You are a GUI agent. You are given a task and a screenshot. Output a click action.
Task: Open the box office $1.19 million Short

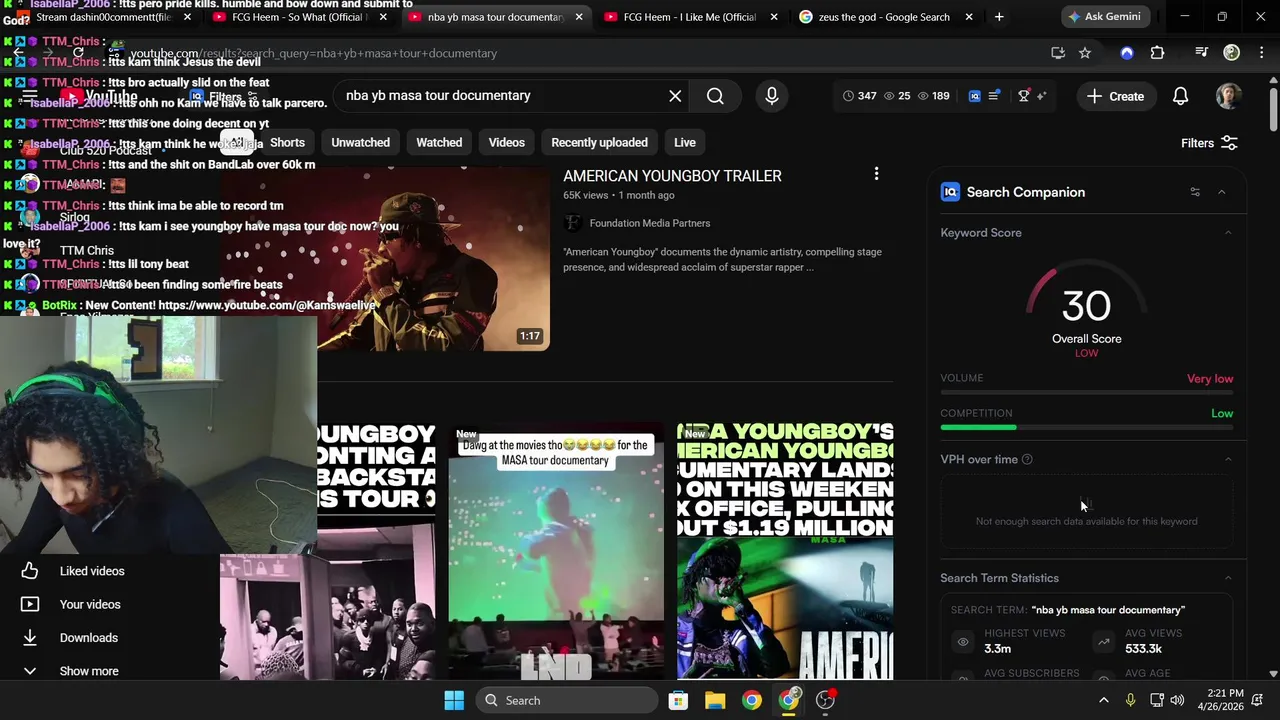(785, 550)
